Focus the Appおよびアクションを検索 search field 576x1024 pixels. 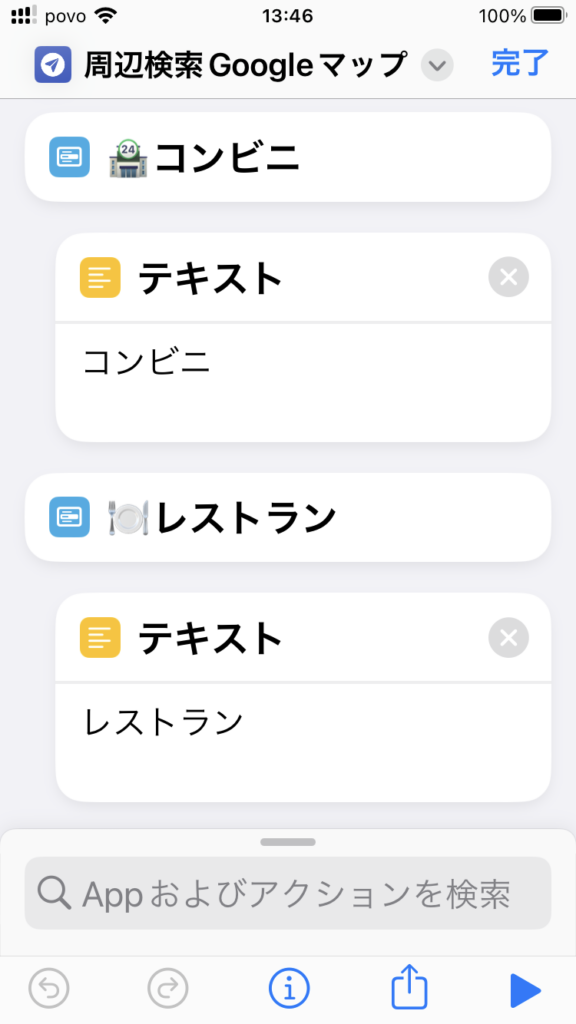(x=288, y=893)
